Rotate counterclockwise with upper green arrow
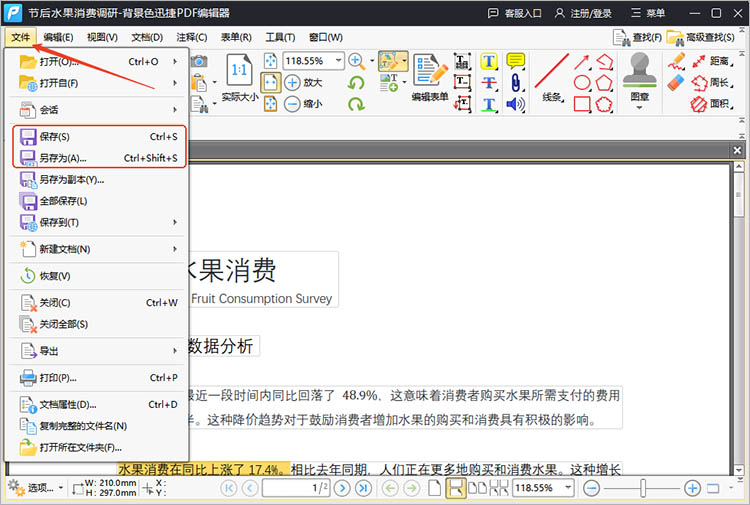 pyautogui.click(x=356, y=82)
